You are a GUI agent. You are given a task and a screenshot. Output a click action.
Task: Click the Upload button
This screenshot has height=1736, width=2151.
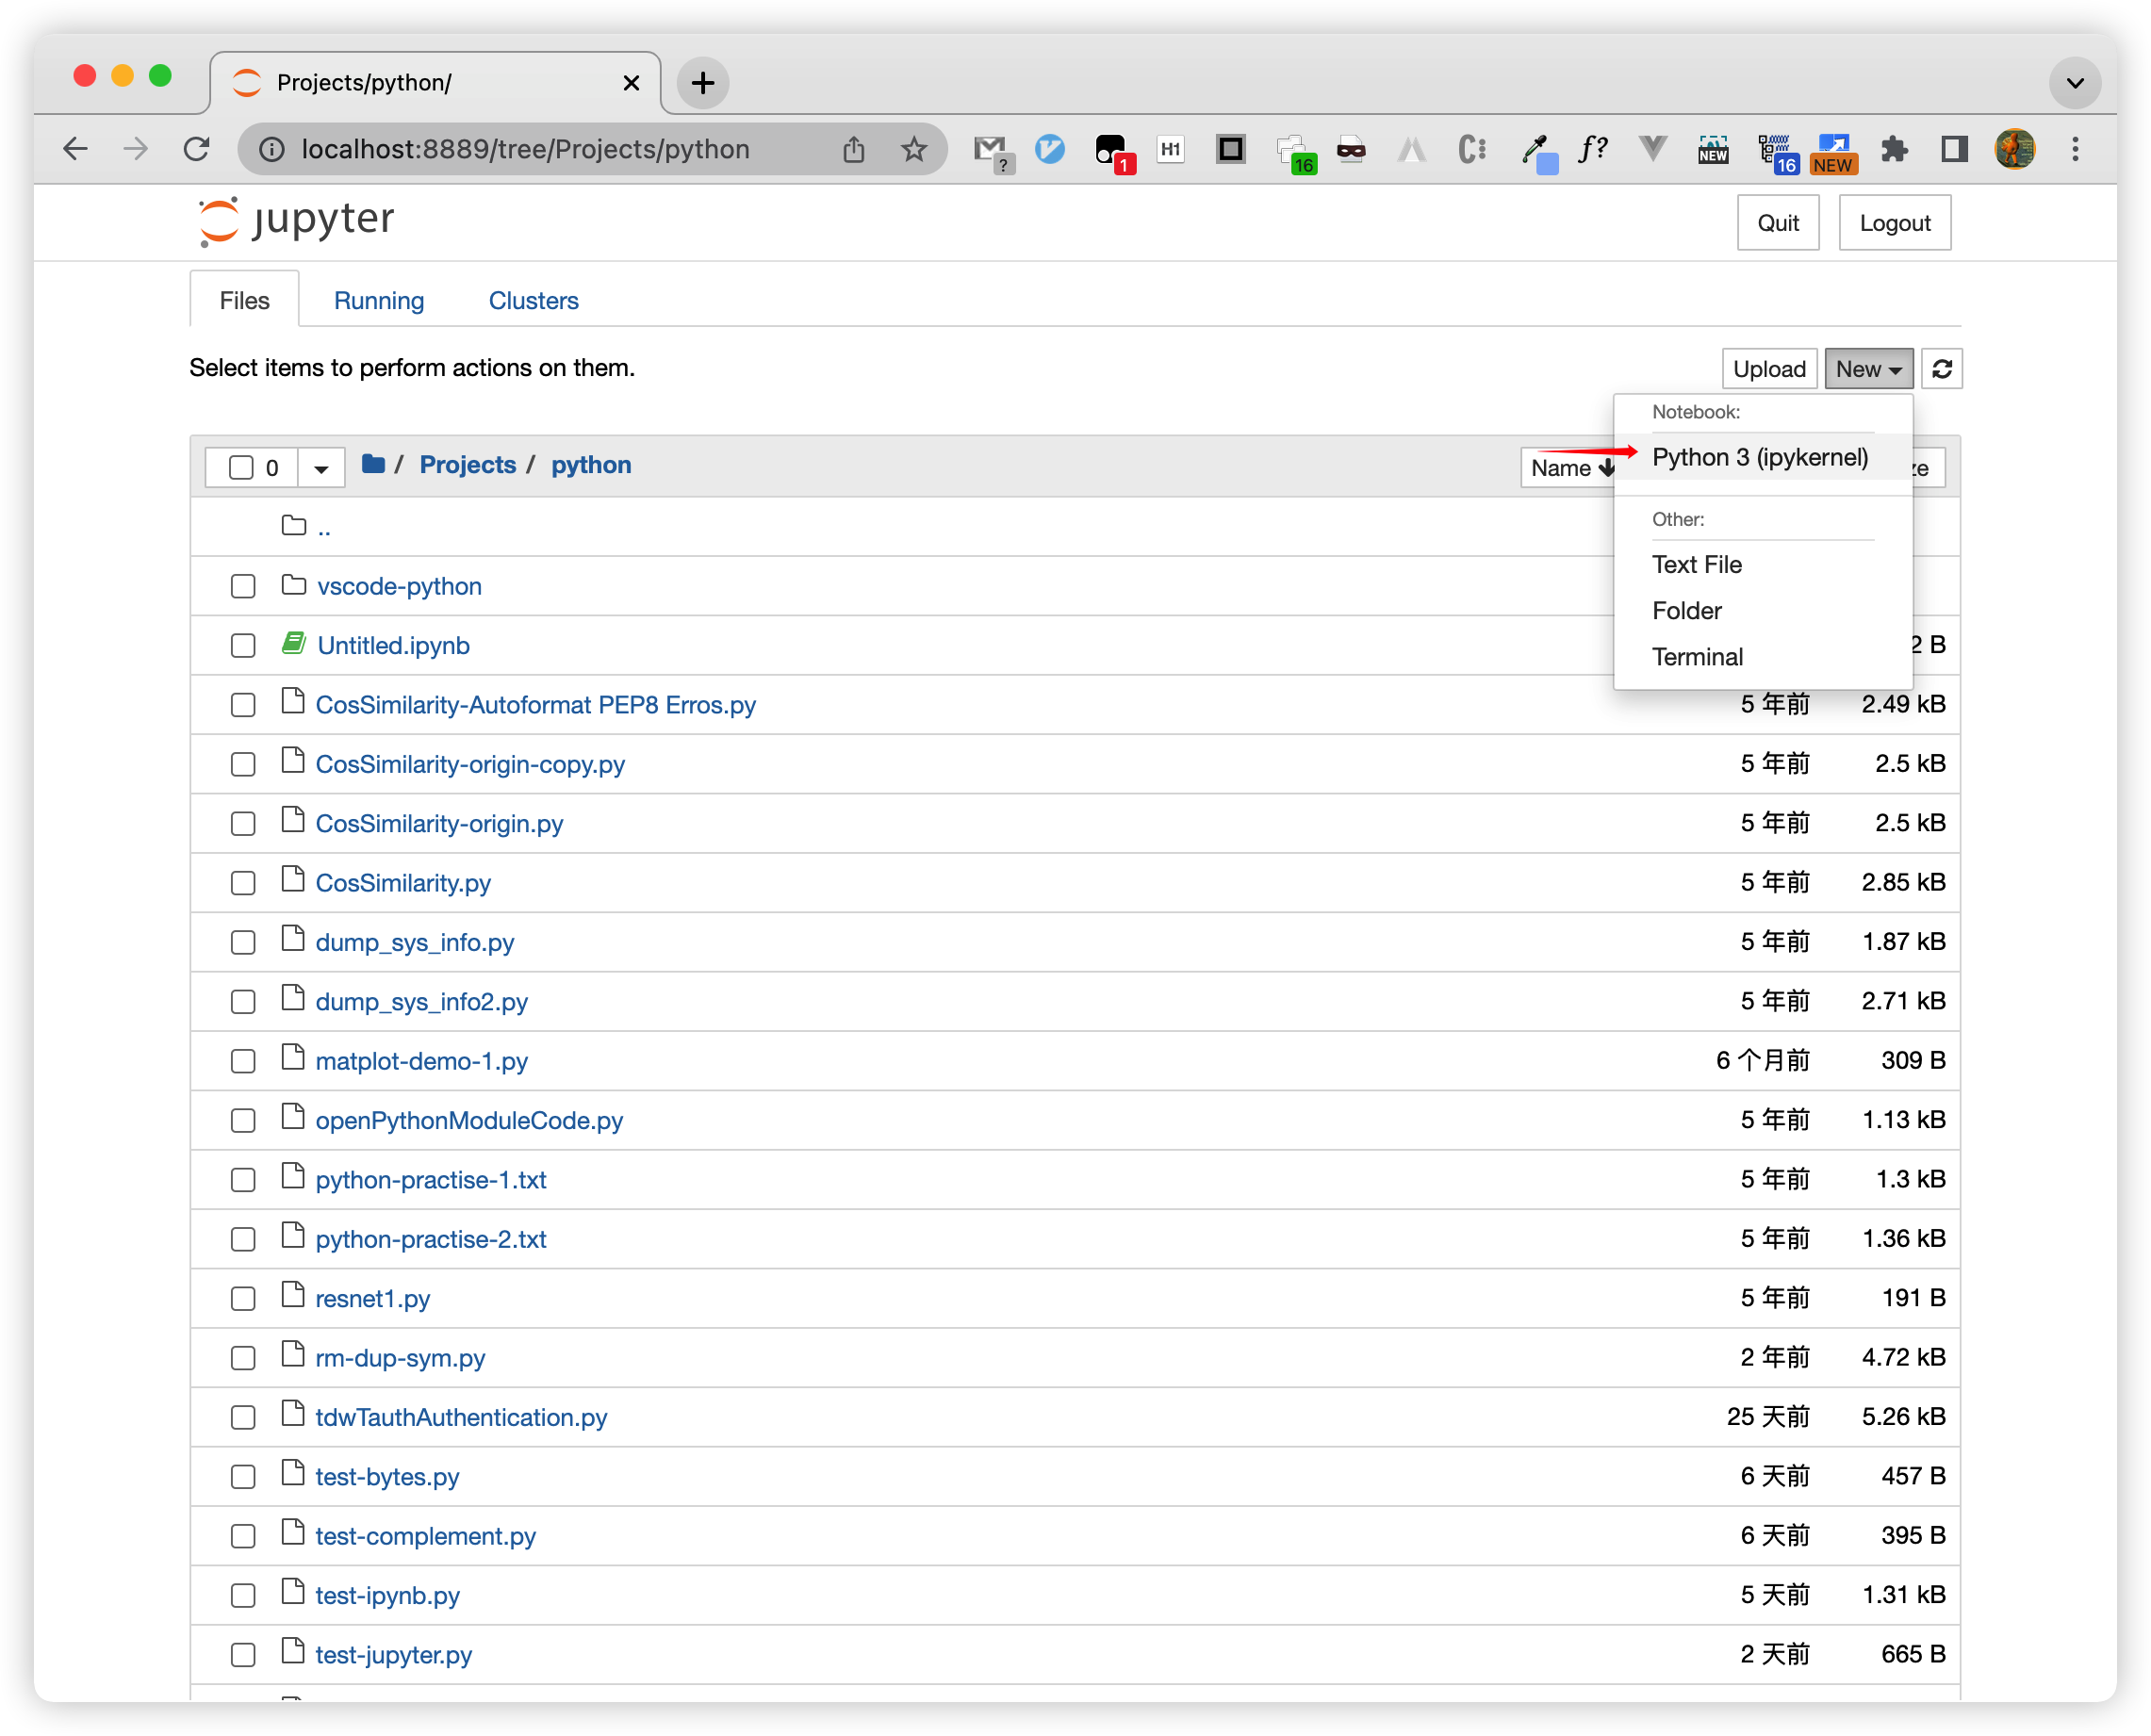1769,369
